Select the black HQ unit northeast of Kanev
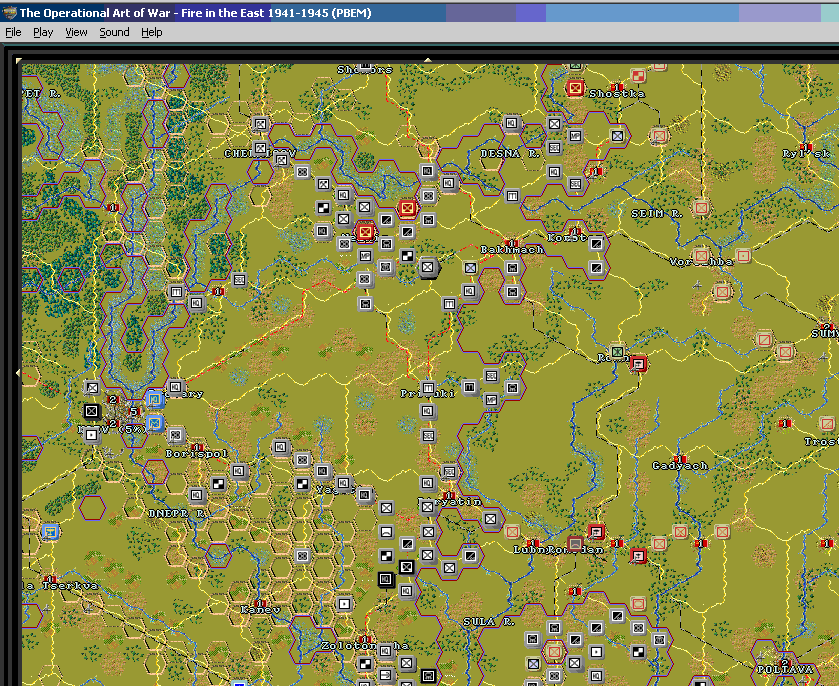840x686 pixels. click(386, 579)
